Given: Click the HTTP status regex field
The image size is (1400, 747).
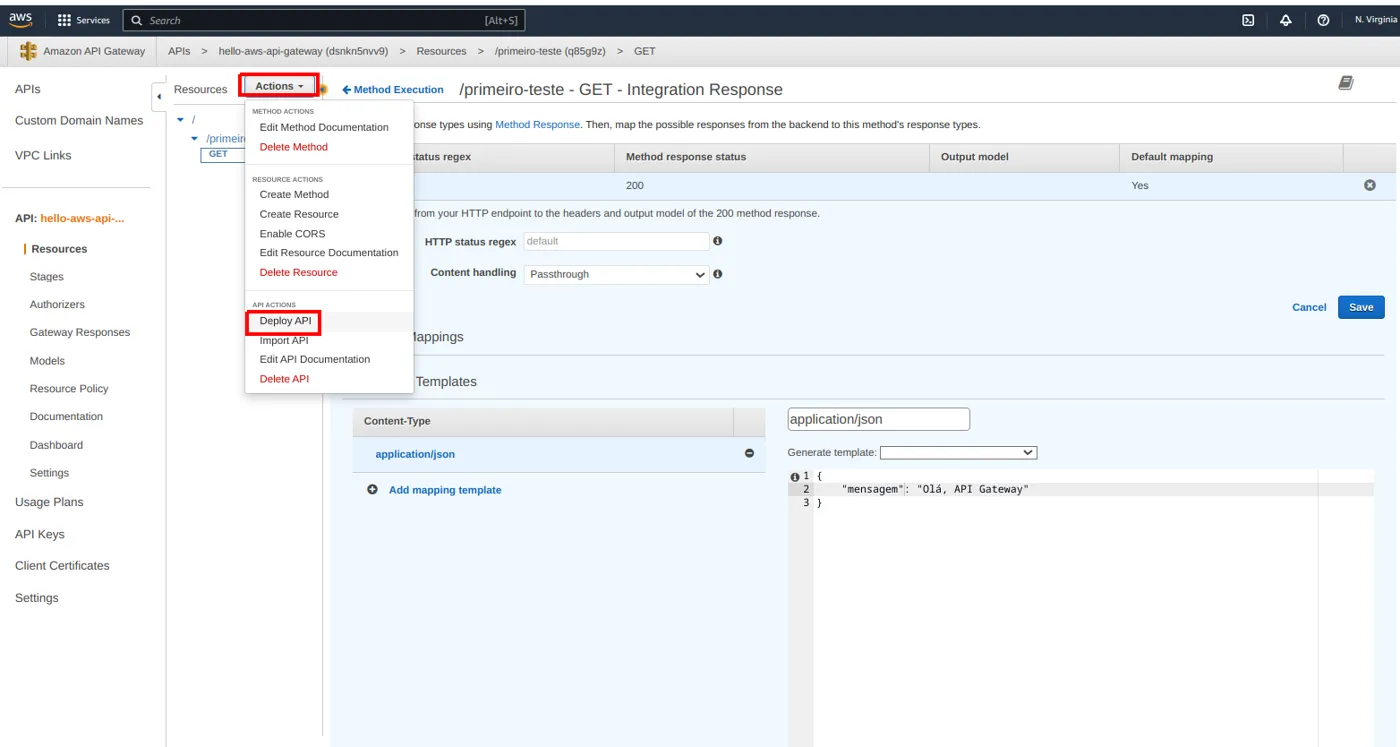Looking at the screenshot, I should 616,241.
